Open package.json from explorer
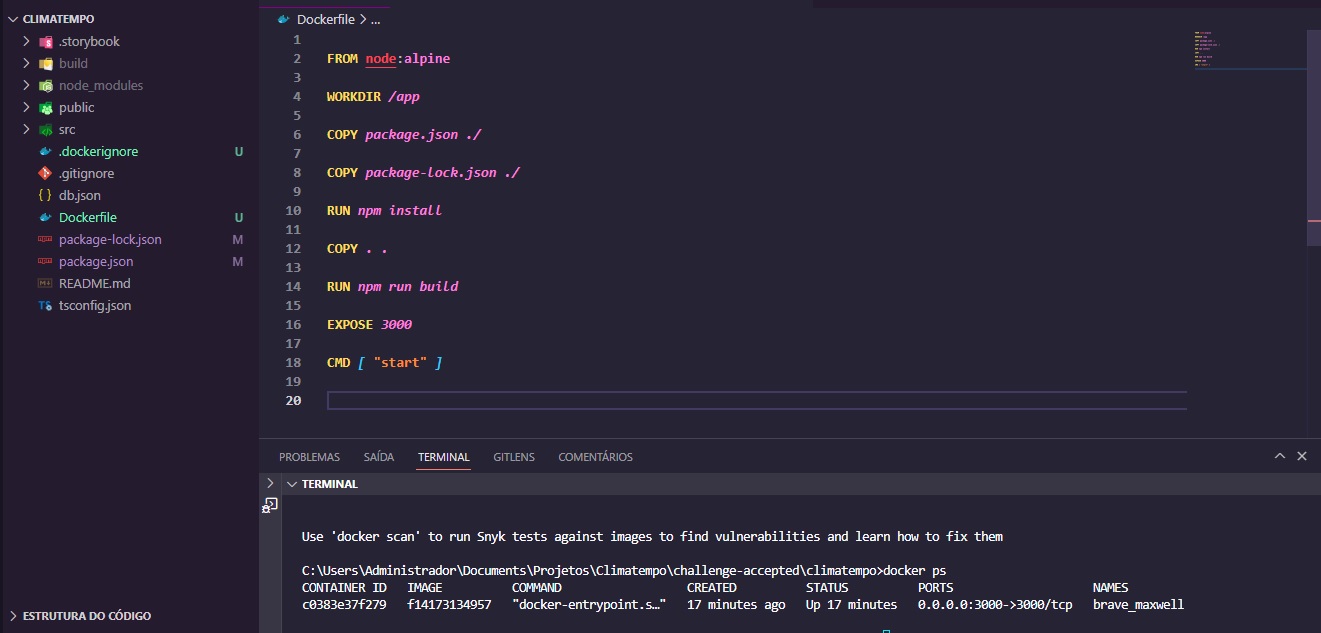 (x=96, y=262)
